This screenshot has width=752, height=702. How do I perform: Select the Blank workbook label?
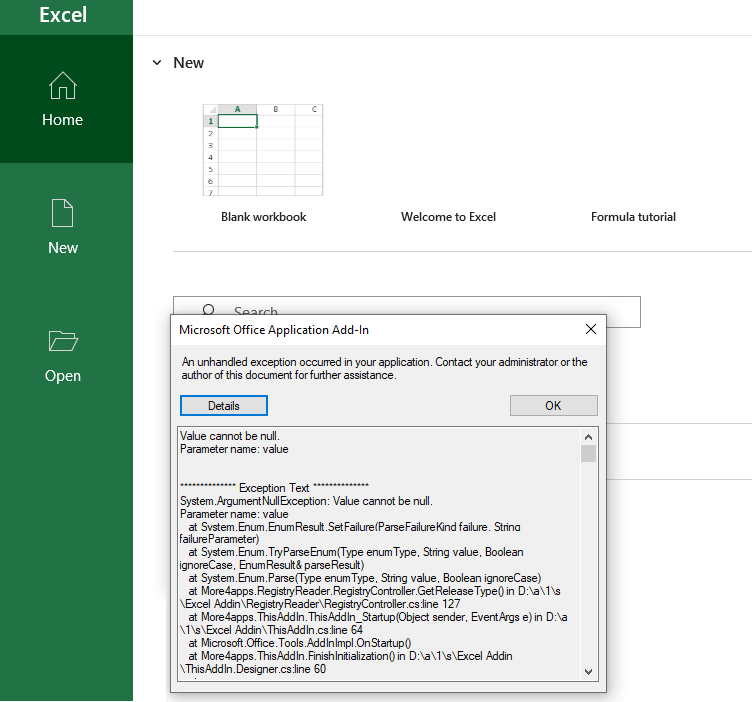pos(263,217)
